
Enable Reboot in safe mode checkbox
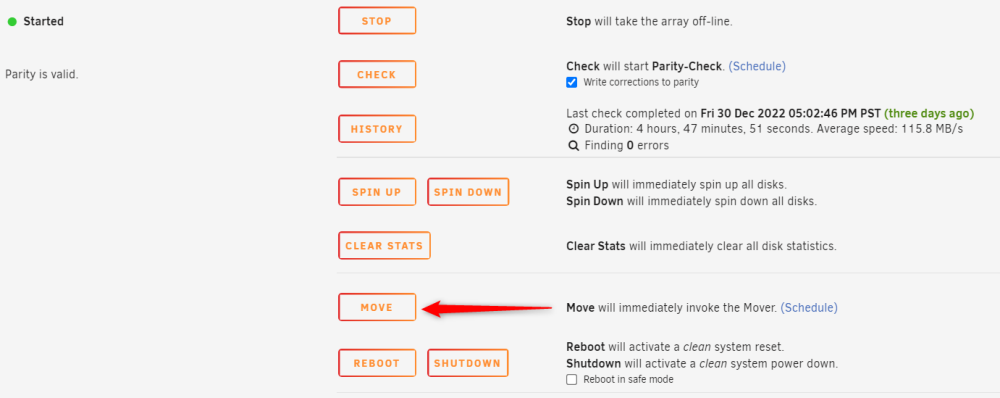(572, 380)
